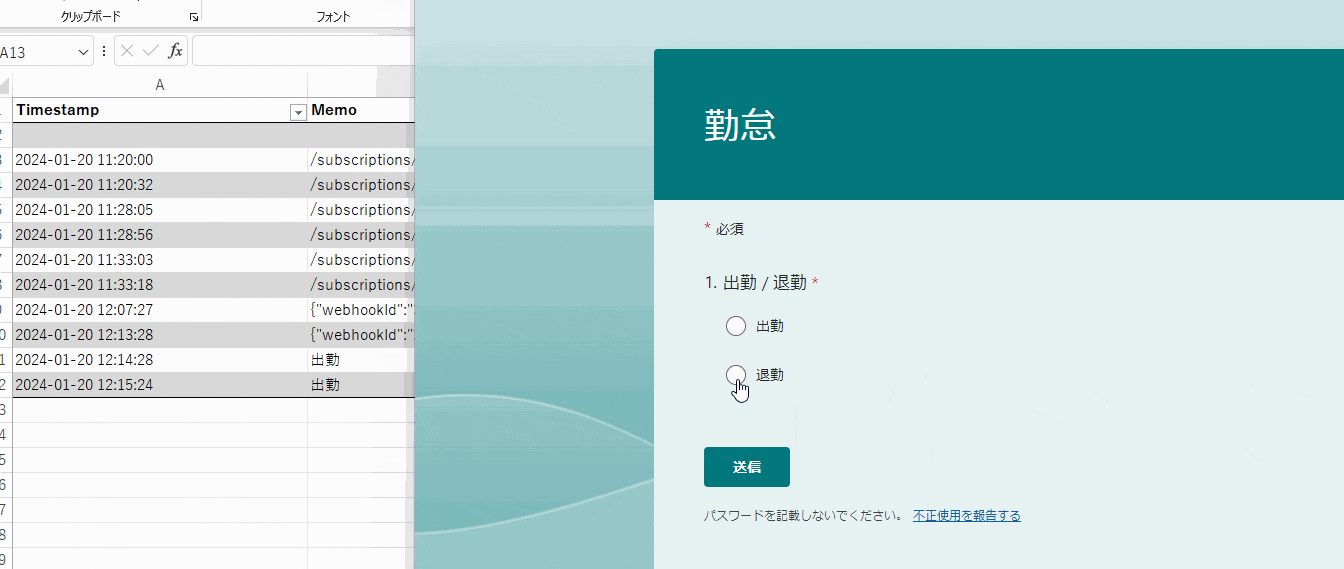Select the 退勤 radio option

pyautogui.click(x=736, y=375)
